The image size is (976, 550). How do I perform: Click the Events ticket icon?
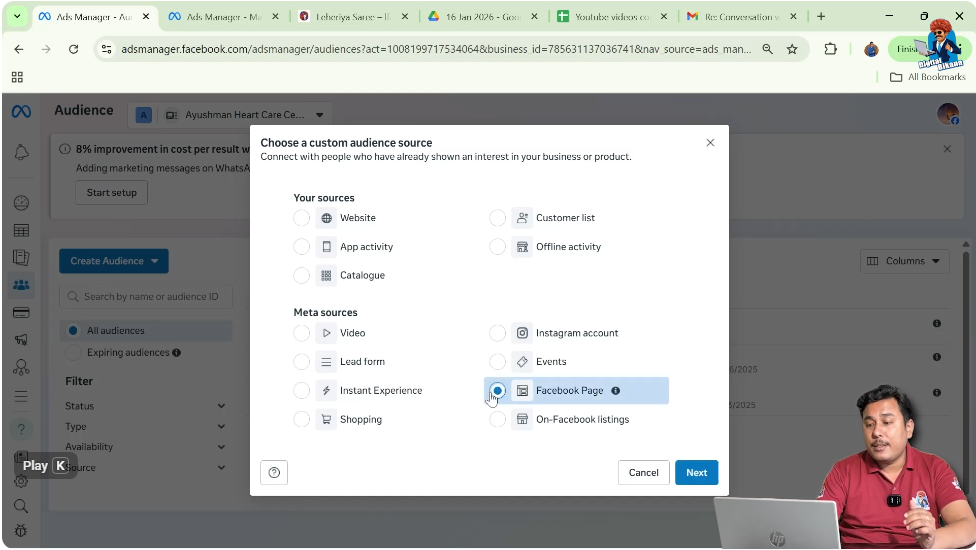click(x=522, y=361)
